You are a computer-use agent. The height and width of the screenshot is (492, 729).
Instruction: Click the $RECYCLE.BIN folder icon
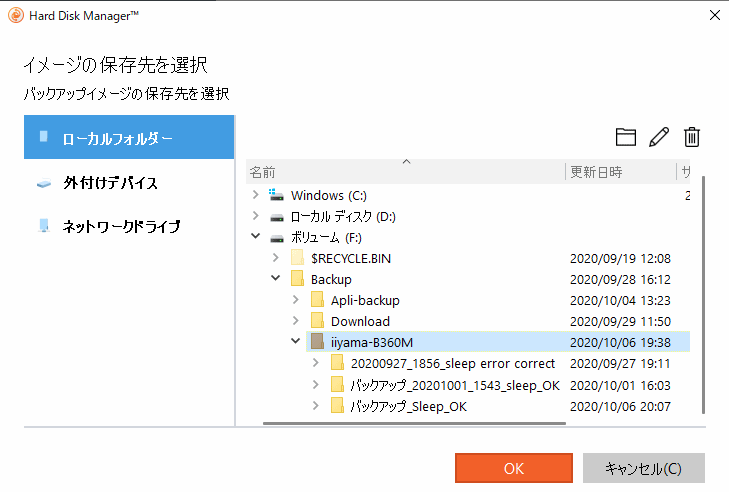click(297, 258)
